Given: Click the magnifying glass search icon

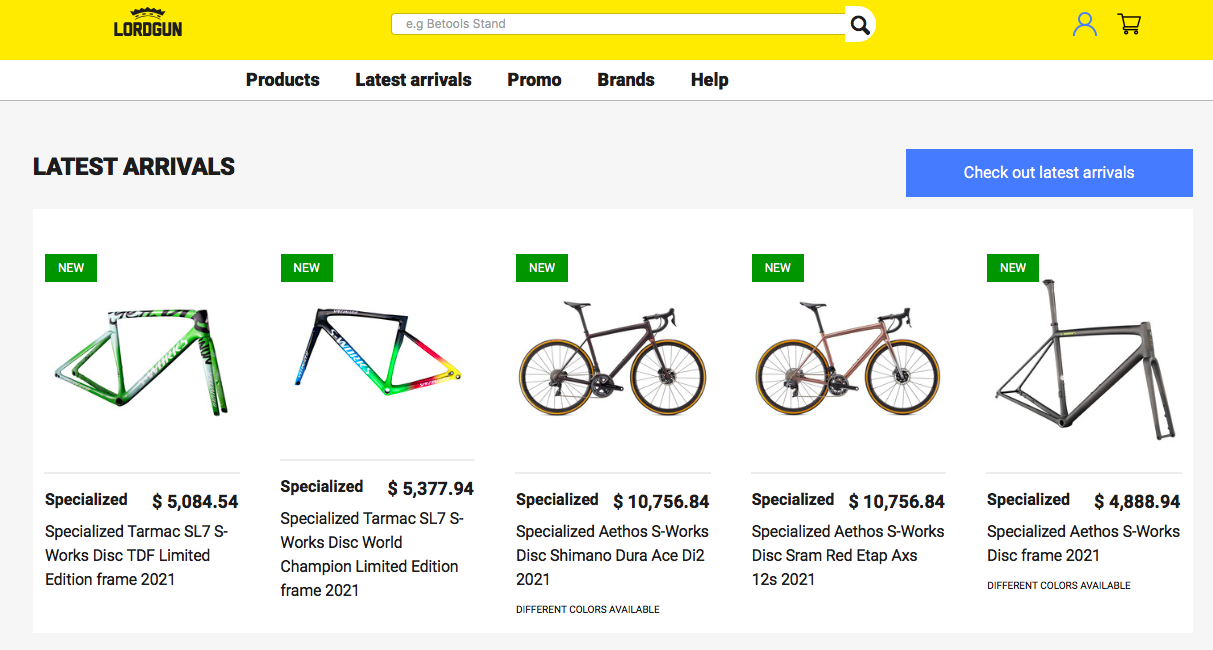Looking at the screenshot, I should 859,24.
